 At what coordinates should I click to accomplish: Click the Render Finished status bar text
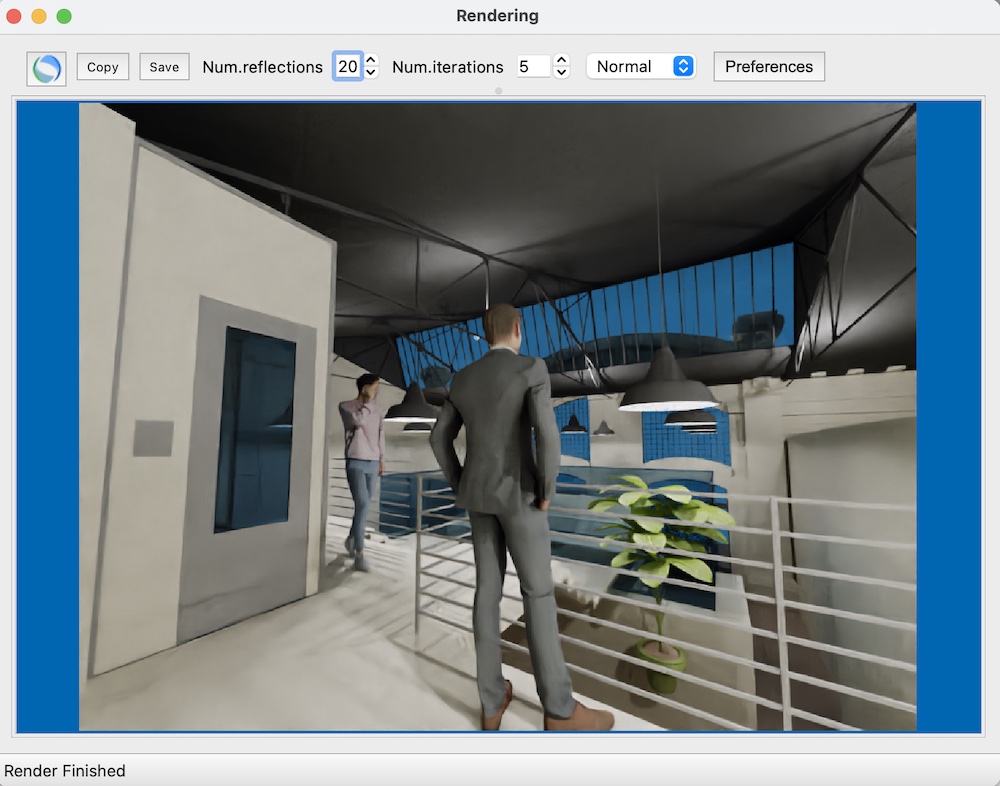[65, 771]
